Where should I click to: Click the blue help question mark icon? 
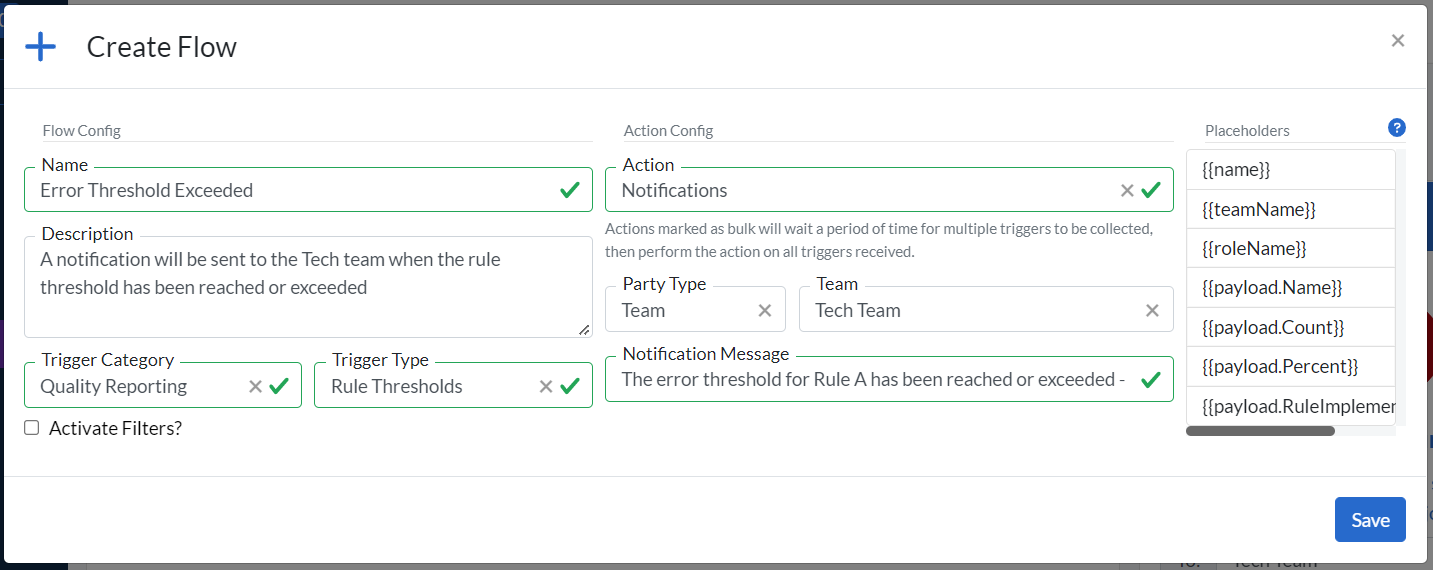(x=1397, y=128)
